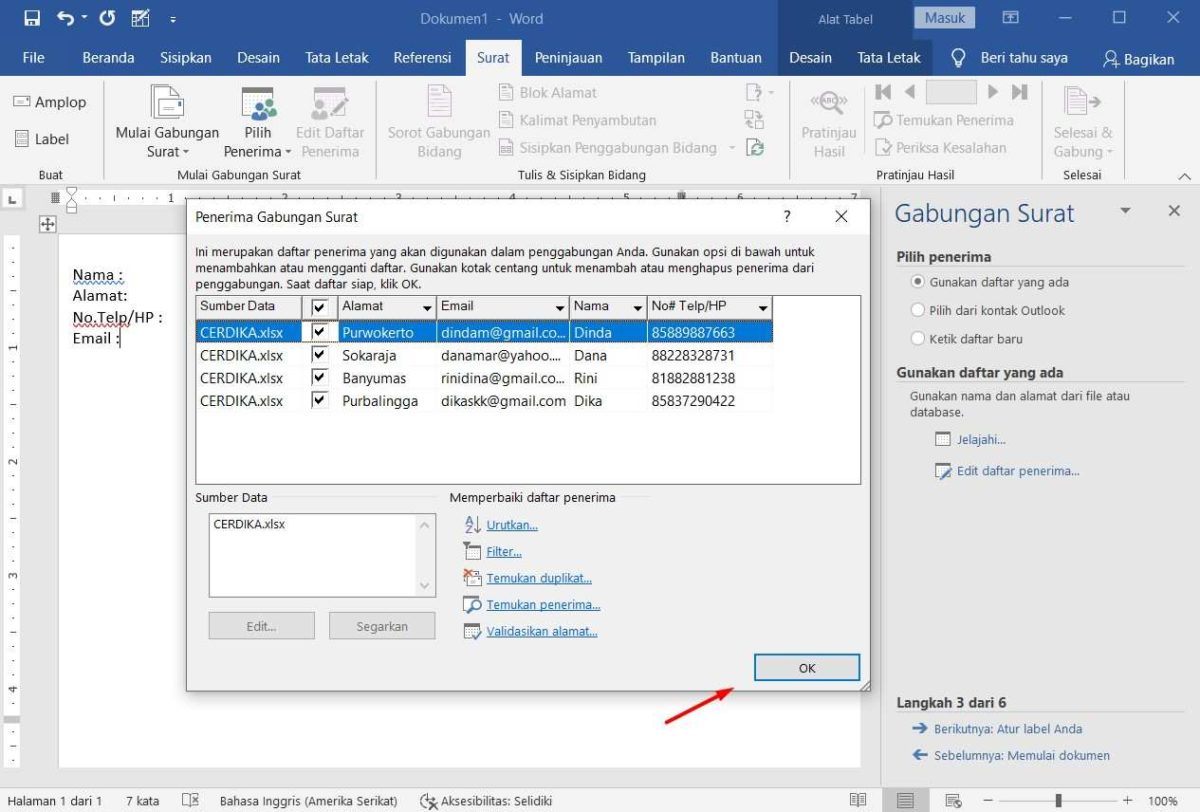The height and width of the screenshot is (812, 1200).
Task: Click the lightbulb Beri tahu saya icon
Action: tap(958, 58)
